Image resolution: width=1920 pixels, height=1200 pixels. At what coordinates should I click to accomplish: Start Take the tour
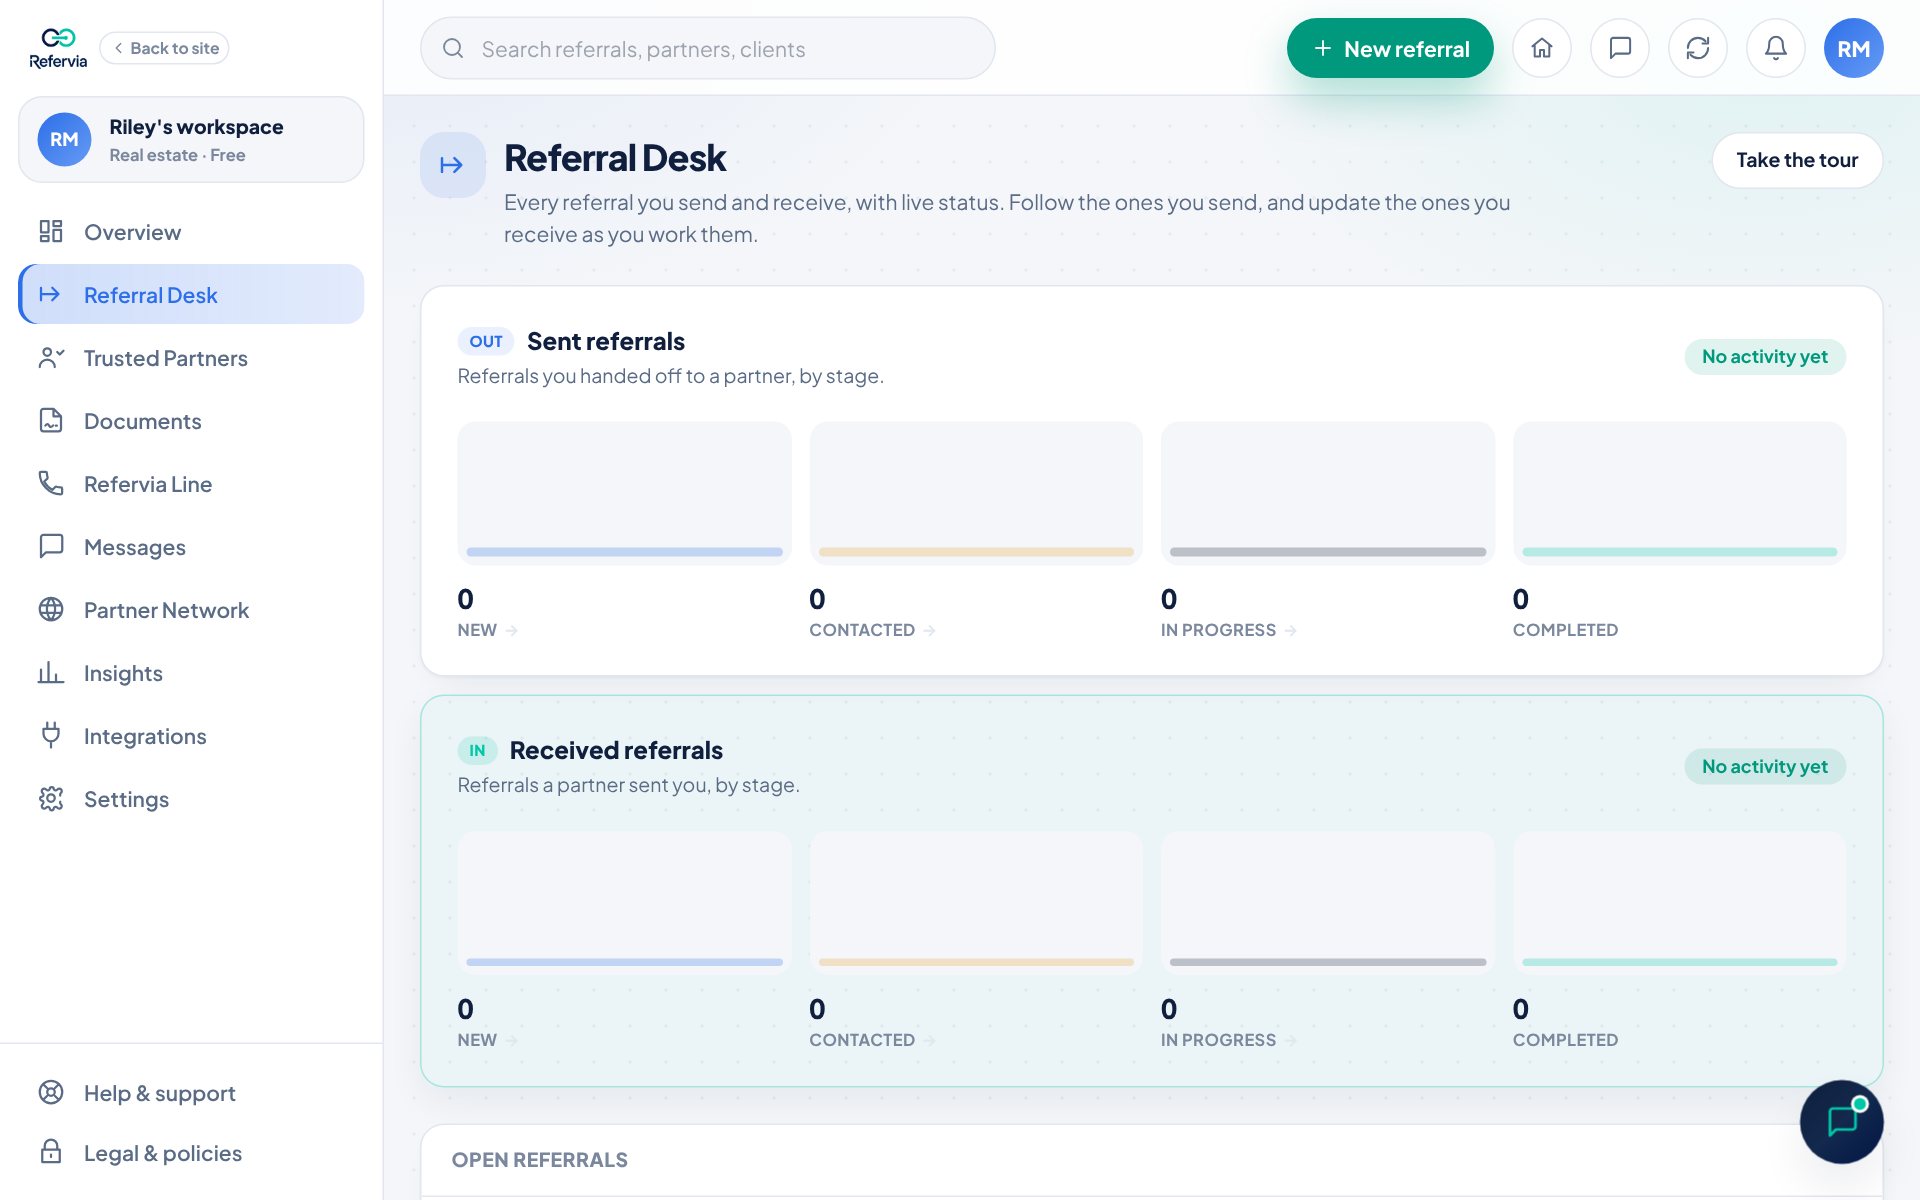click(1797, 160)
